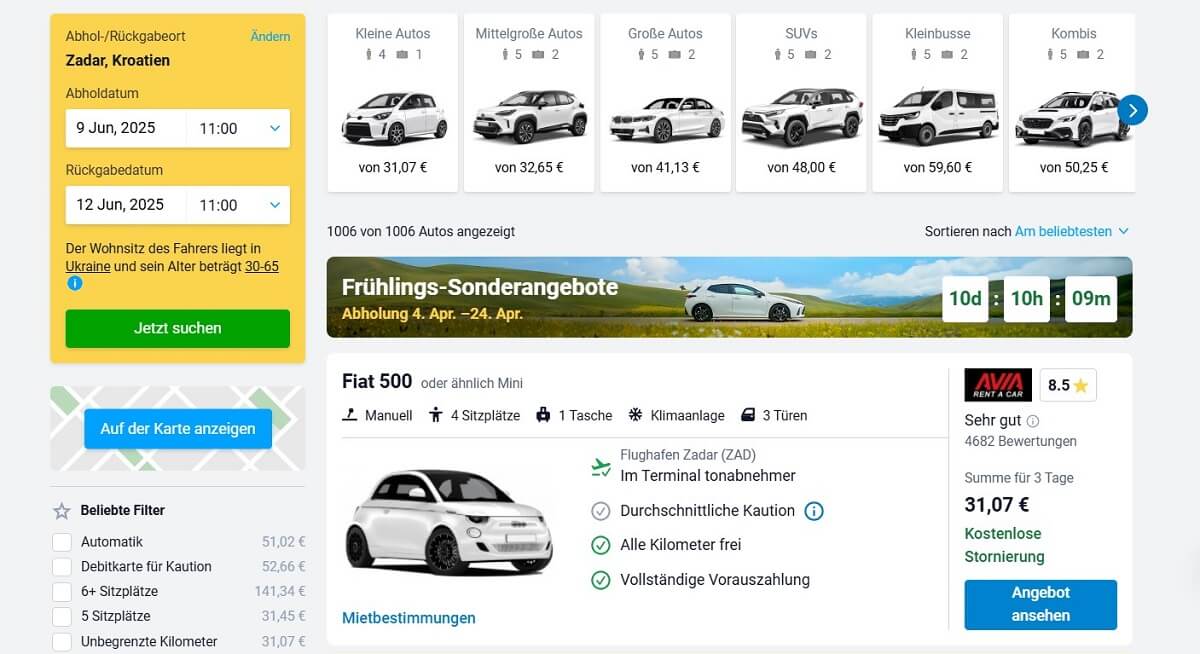Click the checkmark icon by Alle Kilometer frei
Viewport: 1200px width, 654px height.
601,545
